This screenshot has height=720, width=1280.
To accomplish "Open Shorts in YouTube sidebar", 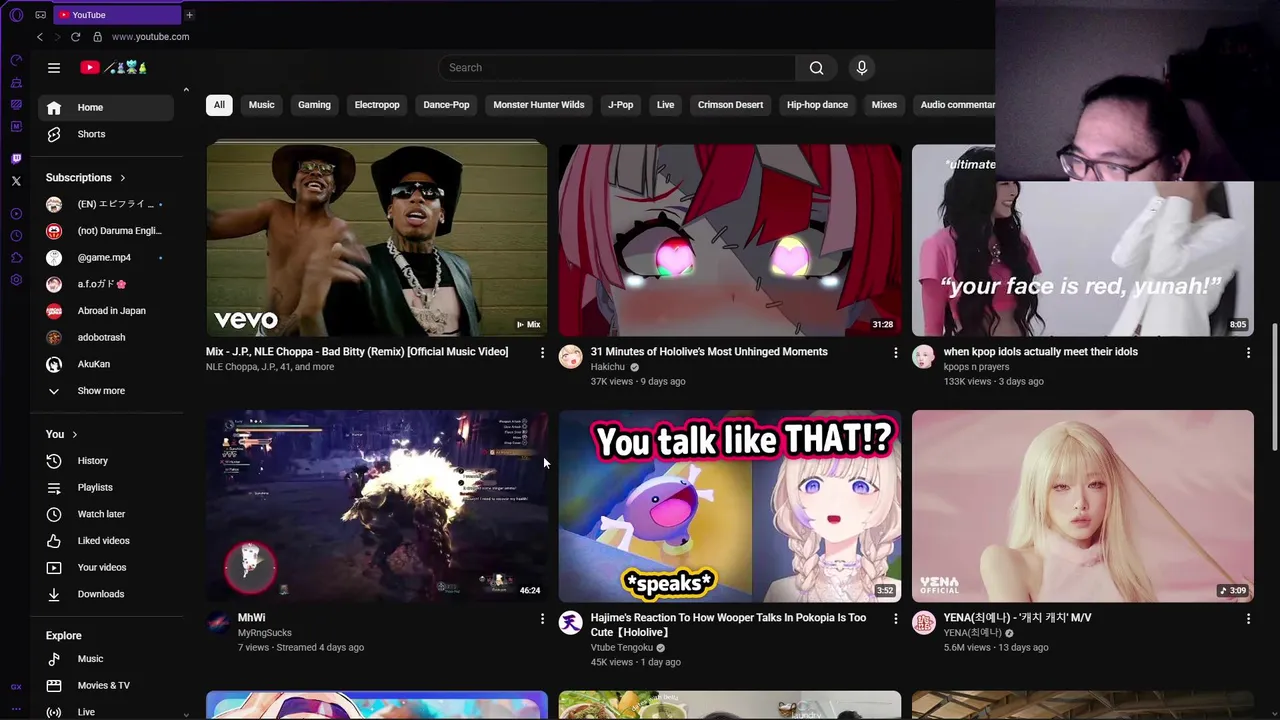I will 106,134.
